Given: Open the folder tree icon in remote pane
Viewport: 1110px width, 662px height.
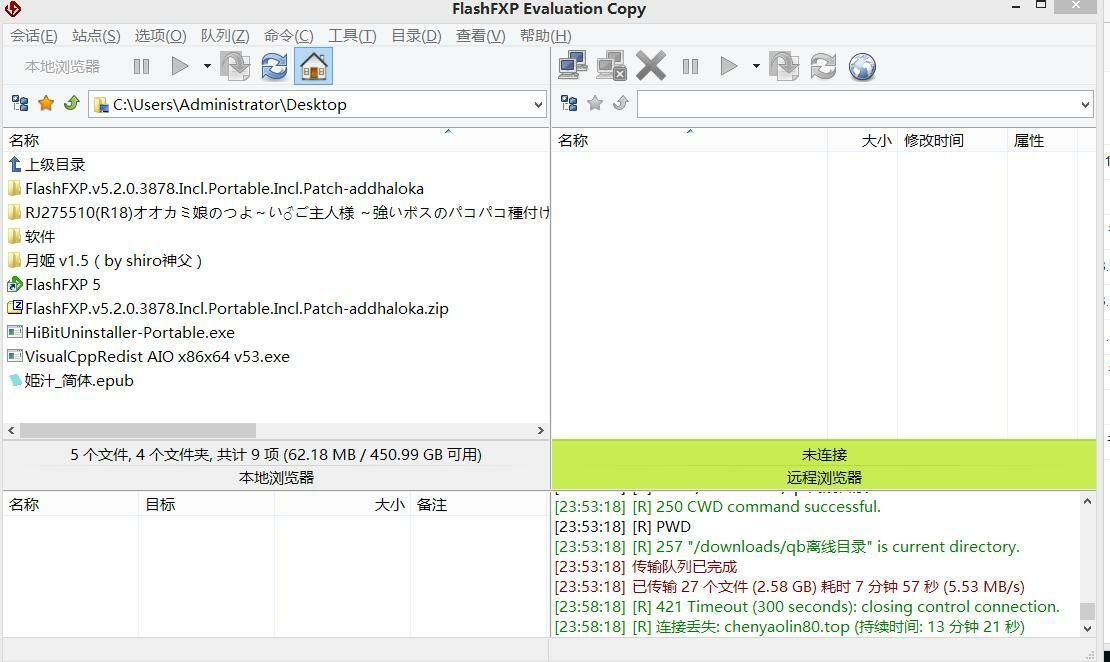Looking at the screenshot, I should click(569, 104).
